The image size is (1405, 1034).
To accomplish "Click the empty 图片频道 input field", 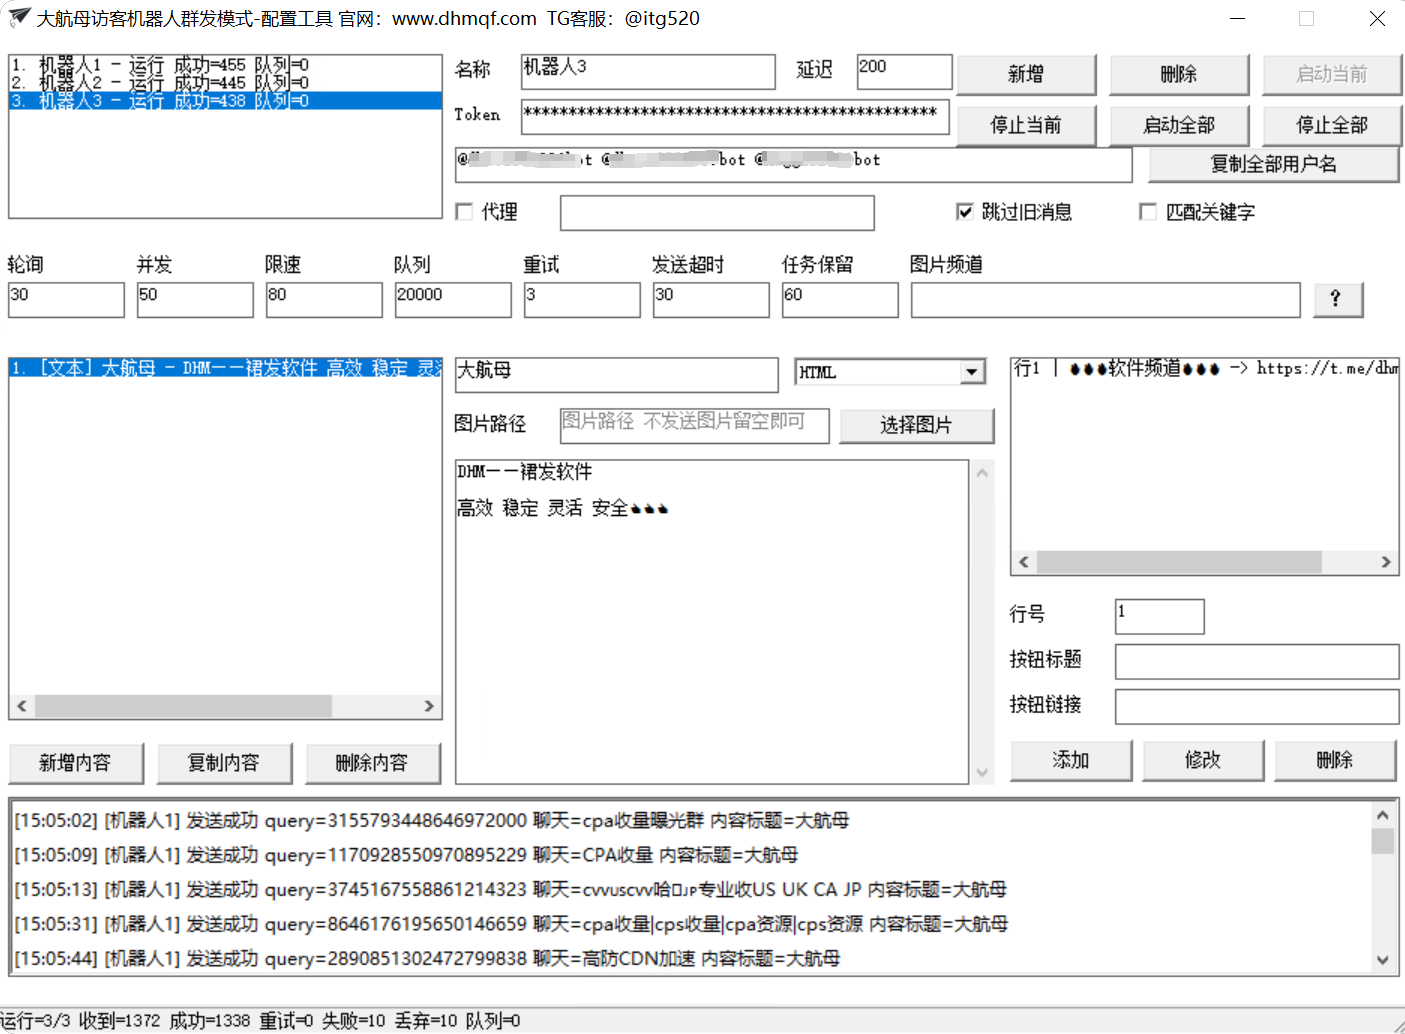I will point(1106,300).
